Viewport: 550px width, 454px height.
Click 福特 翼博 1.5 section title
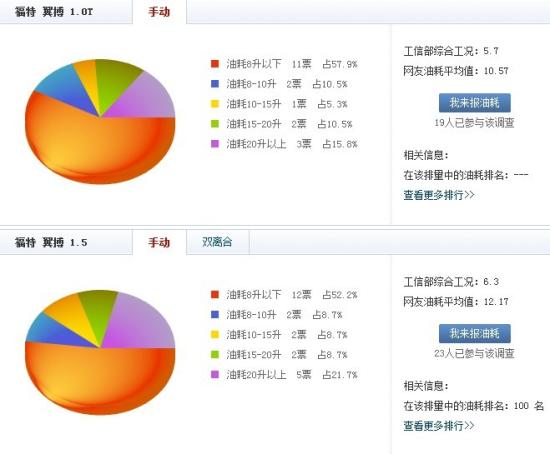(x=51, y=242)
